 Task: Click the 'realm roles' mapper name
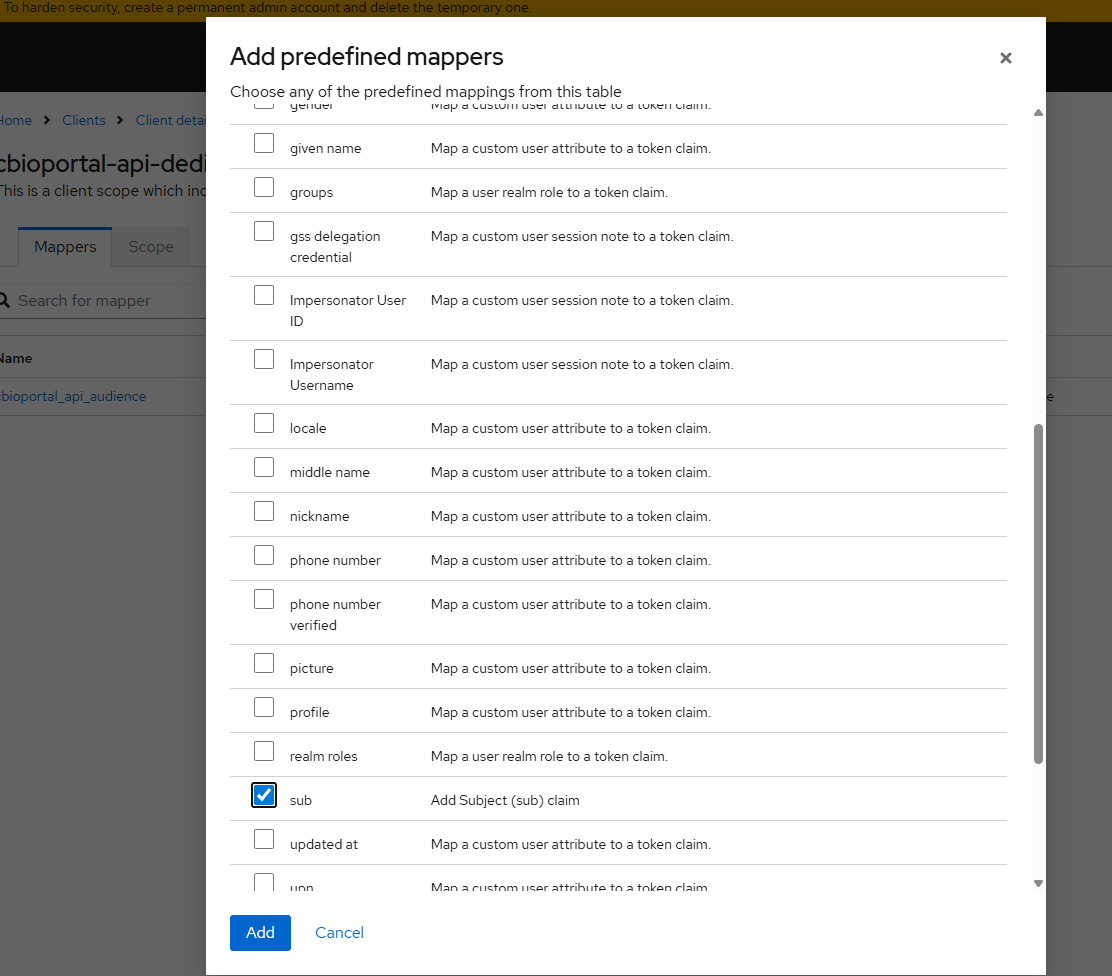[323, 756]
